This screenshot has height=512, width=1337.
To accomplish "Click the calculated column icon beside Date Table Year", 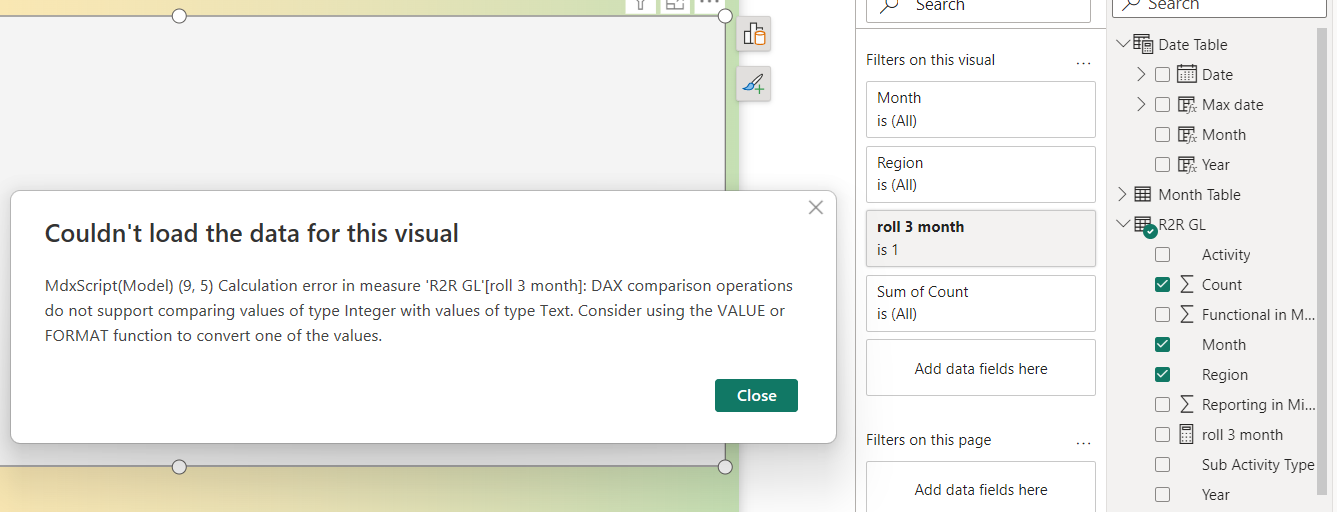I will pos(1187,164).
